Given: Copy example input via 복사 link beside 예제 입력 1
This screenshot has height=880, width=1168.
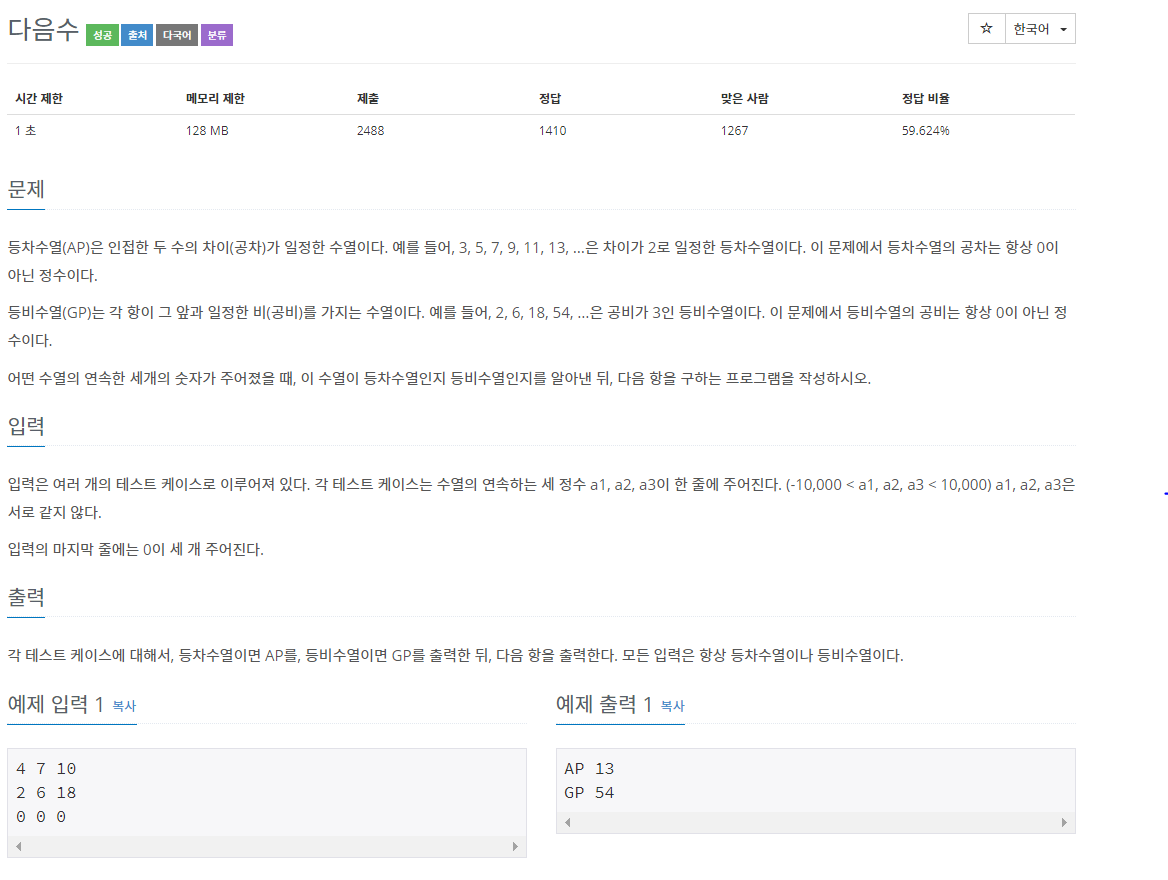Looking at the screenshot, I should coord(124,706).
